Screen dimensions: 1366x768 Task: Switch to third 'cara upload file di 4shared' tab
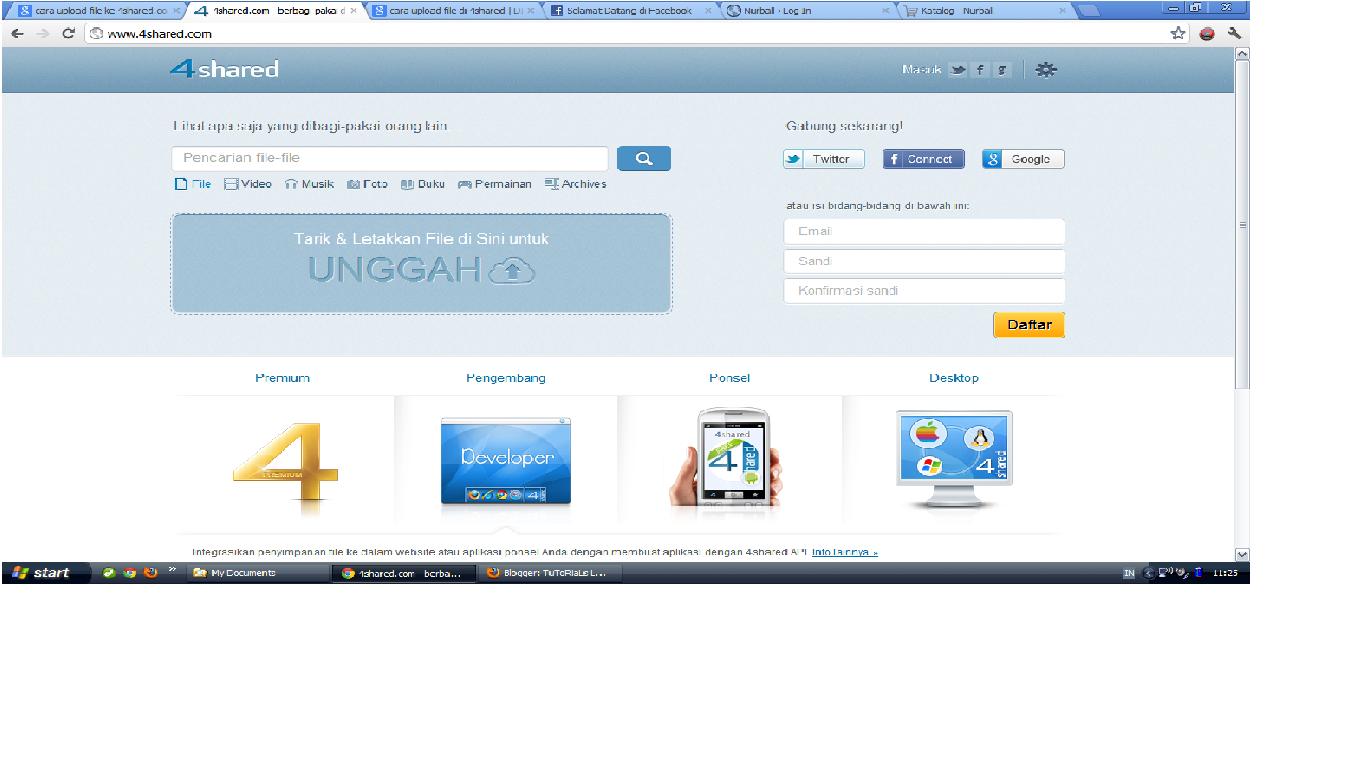454,11
